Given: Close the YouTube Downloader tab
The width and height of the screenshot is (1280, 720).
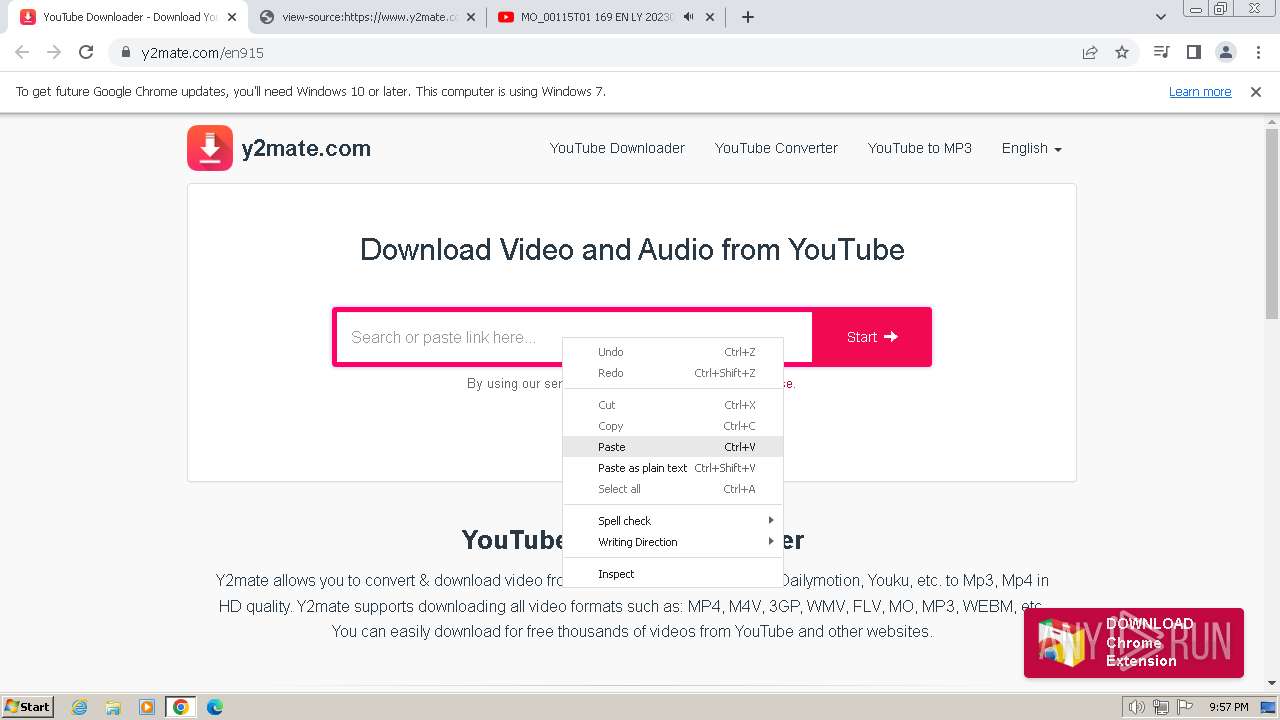Looking at the screenshot, I should coord(231,17).
